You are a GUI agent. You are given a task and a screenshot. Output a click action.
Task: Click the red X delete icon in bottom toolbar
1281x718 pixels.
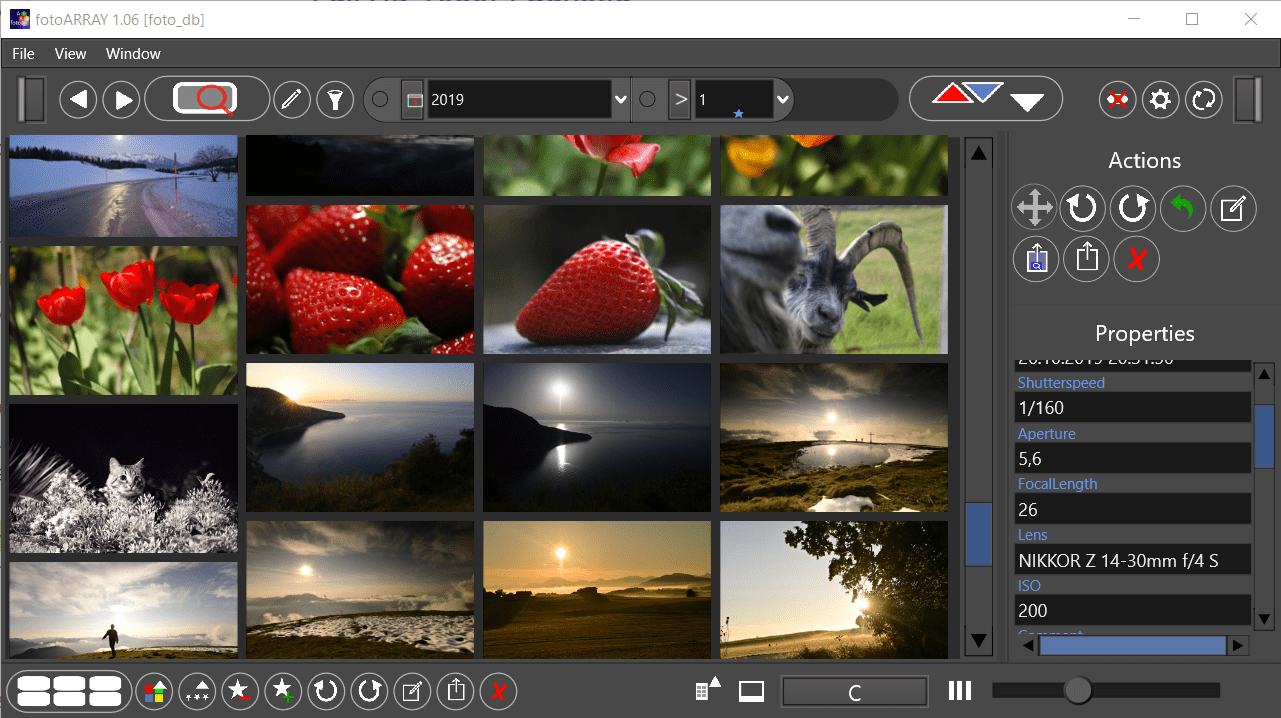[498, 691]
